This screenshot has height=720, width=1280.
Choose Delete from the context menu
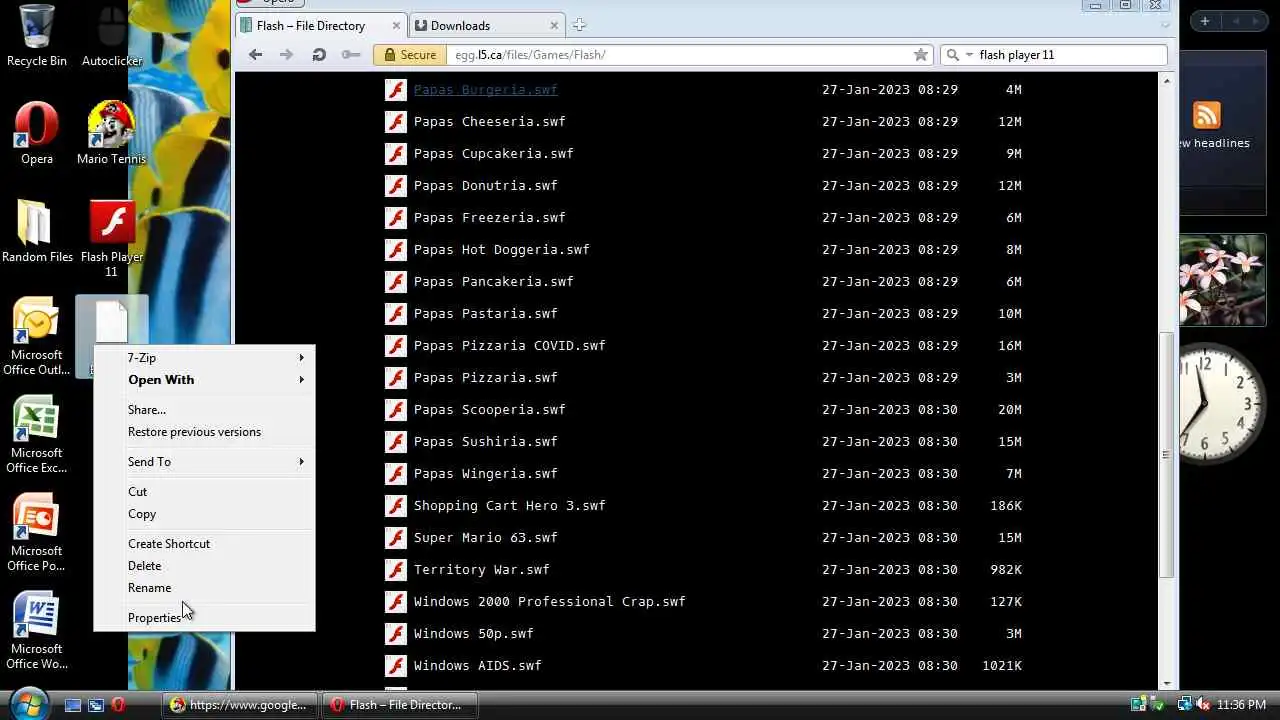click(x=204, y=565)
